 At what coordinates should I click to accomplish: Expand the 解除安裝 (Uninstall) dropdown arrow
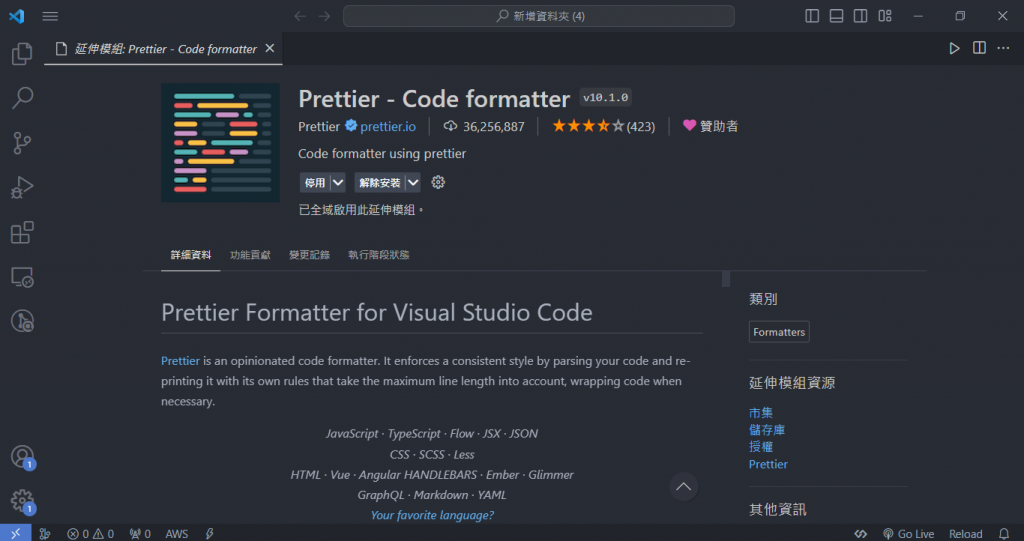(413, 182)
